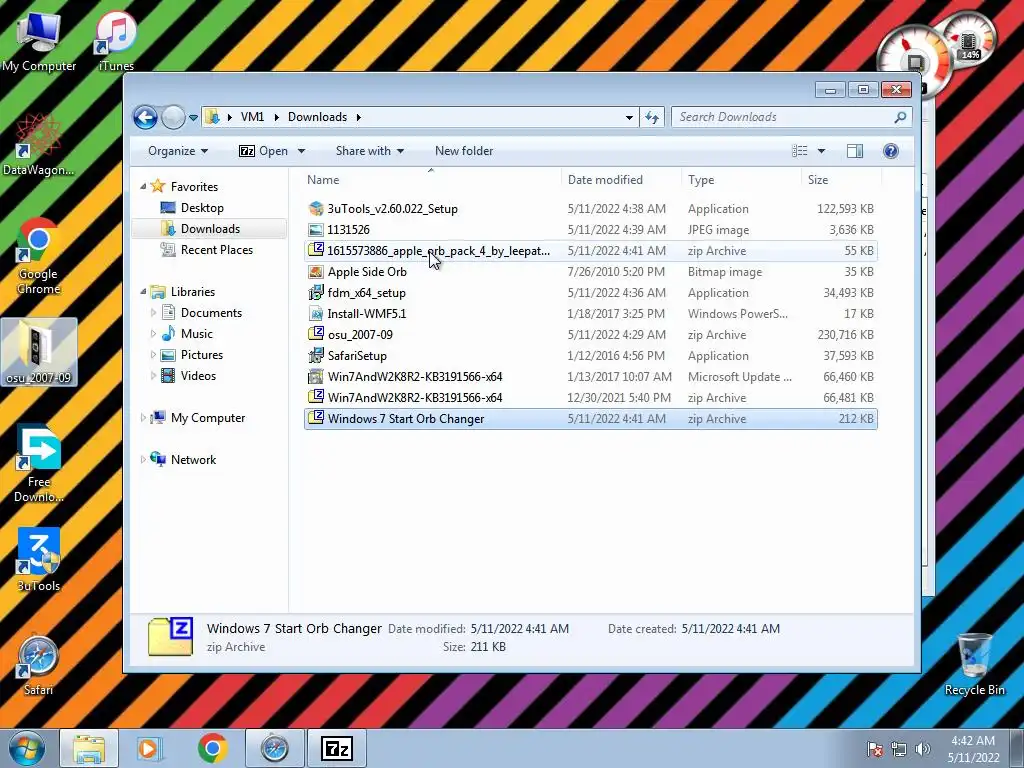Expand My Computer in navigation pane
Screen dimensions: 1024x768
143,418
